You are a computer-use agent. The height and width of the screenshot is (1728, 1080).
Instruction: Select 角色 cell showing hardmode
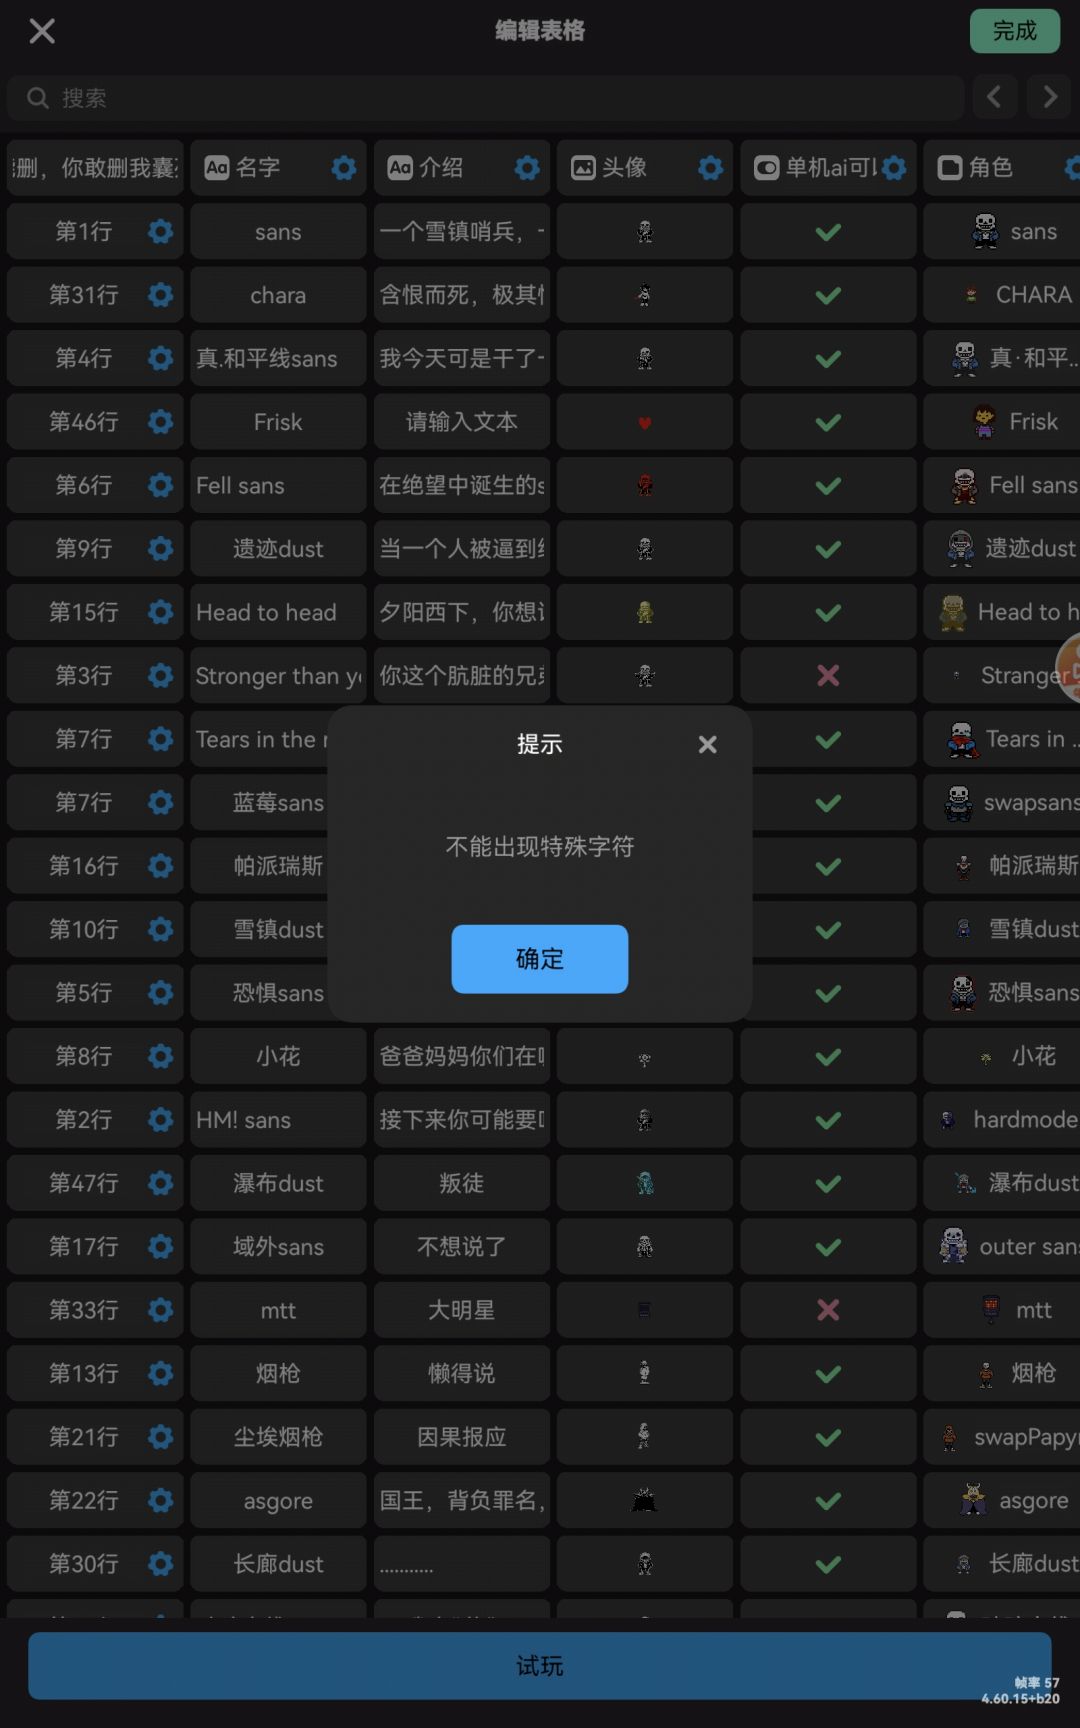[1002, 1120]
